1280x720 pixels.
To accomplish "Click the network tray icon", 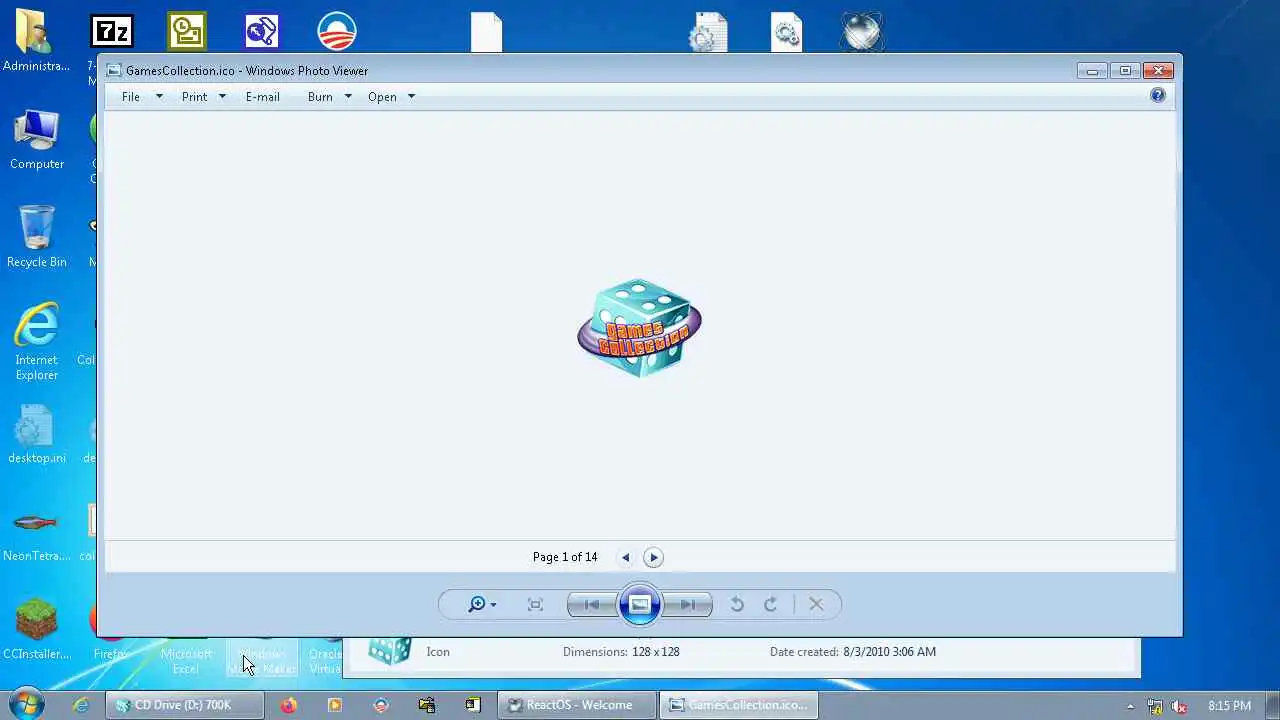I will coord(1155,706).
